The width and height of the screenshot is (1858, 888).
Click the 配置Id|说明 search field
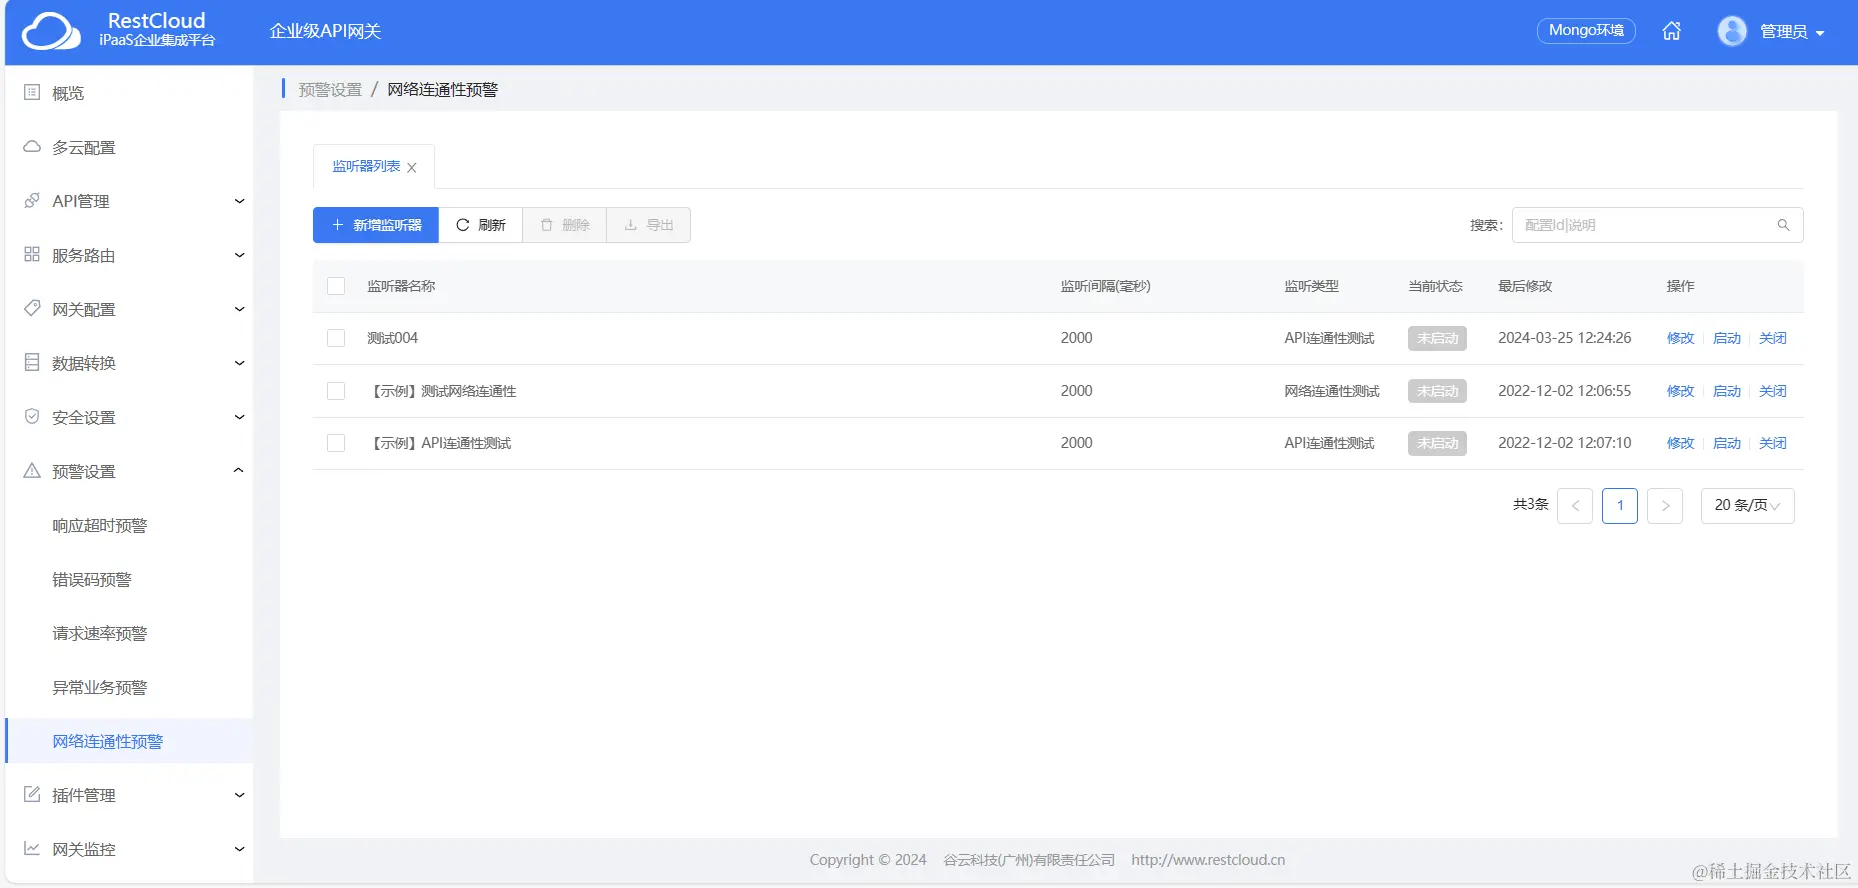click(1657, 225)
